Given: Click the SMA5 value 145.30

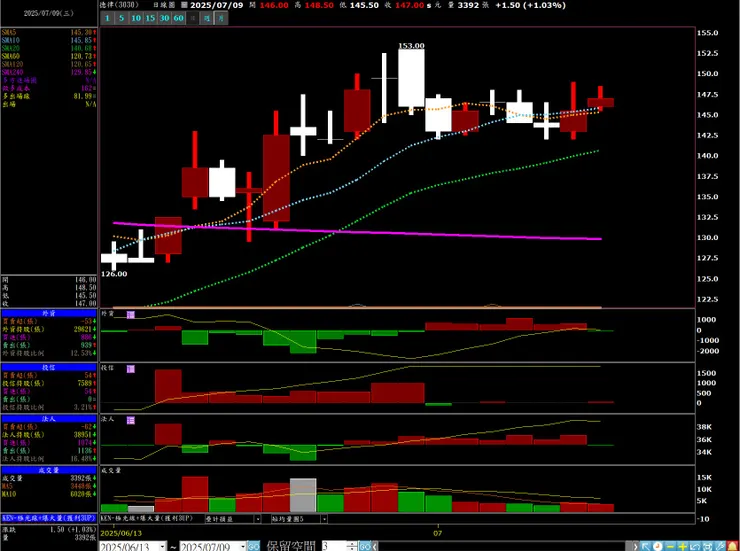Looking at the screenshot, I should 81,32.
